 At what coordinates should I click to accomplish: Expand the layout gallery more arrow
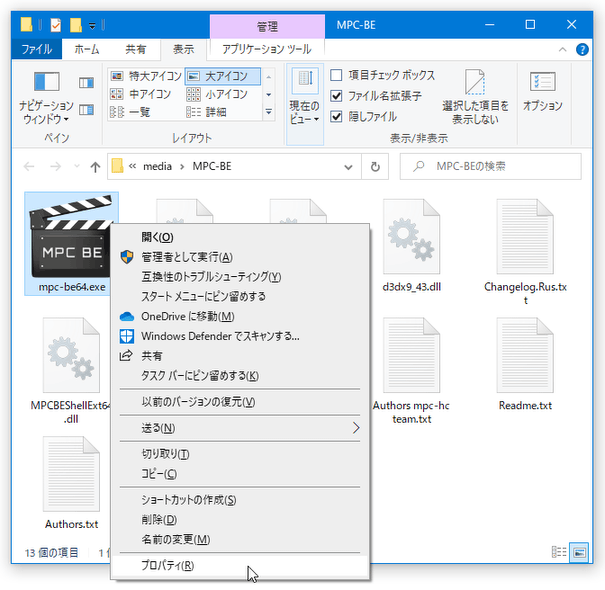(x=269, y=112)
